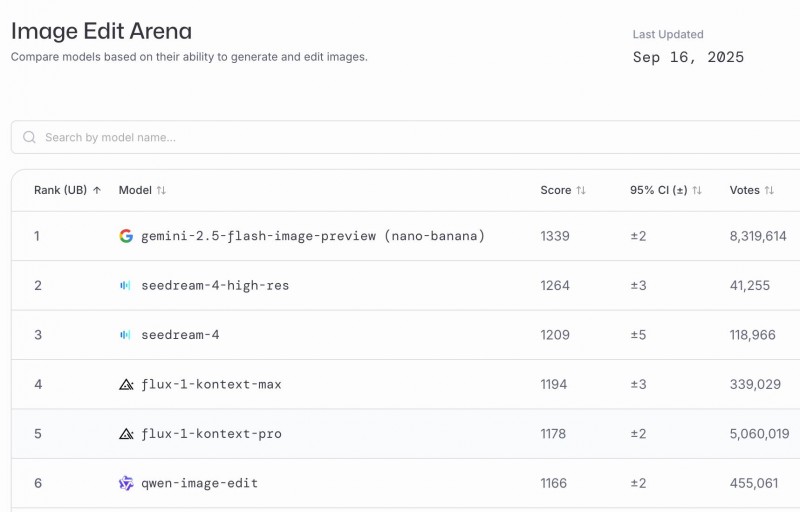
Task: Click the Google logo beside gemini-2.5-flash-image-preview
Action: pyautogui.click(x=126, y=236)
